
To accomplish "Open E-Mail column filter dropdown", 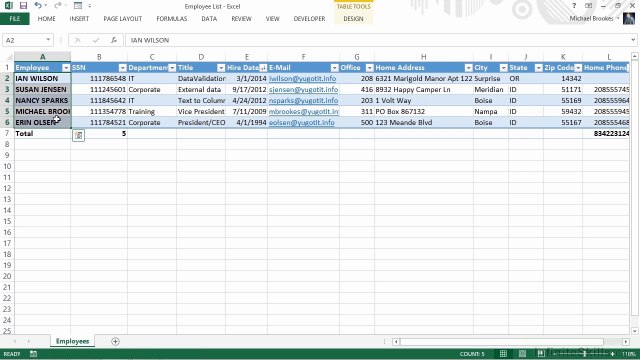I will click(x=334, y=68).
